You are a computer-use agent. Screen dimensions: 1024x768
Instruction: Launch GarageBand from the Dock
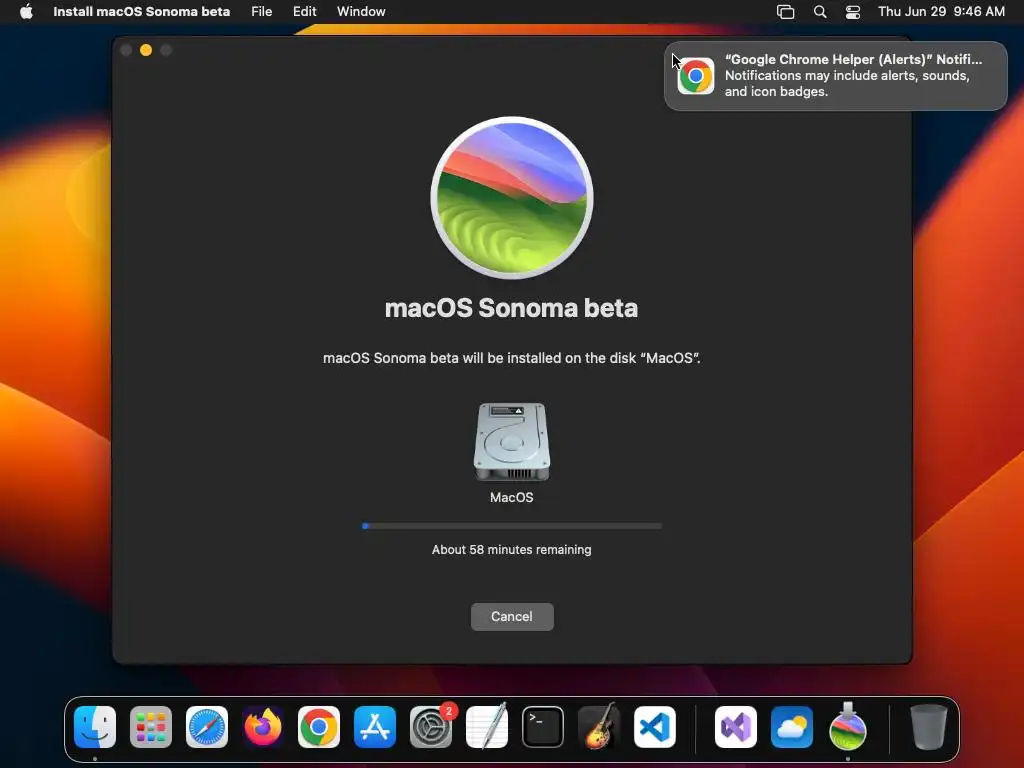[599, 726]
